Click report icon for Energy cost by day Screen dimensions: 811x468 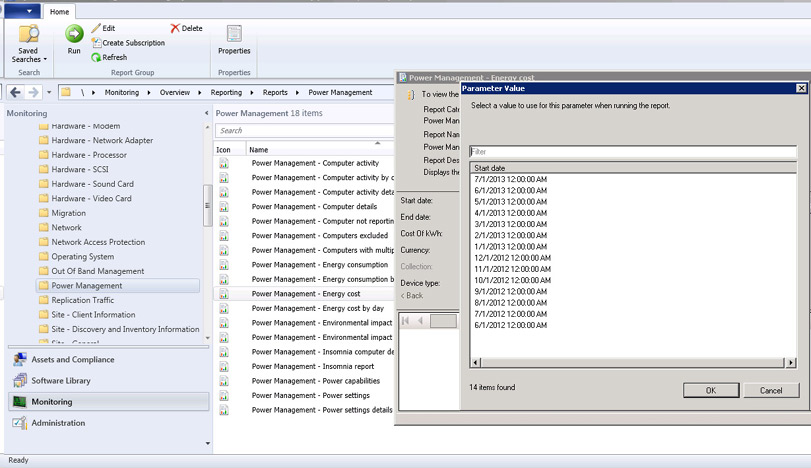[x=224, y=308]
